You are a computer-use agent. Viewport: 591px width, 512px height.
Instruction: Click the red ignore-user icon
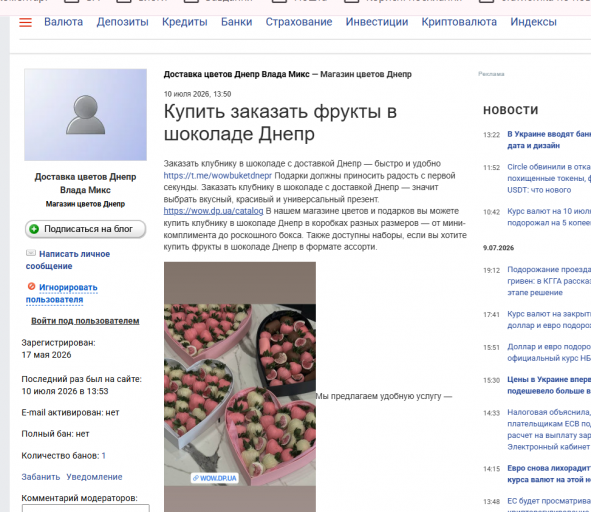coord(32,287)
